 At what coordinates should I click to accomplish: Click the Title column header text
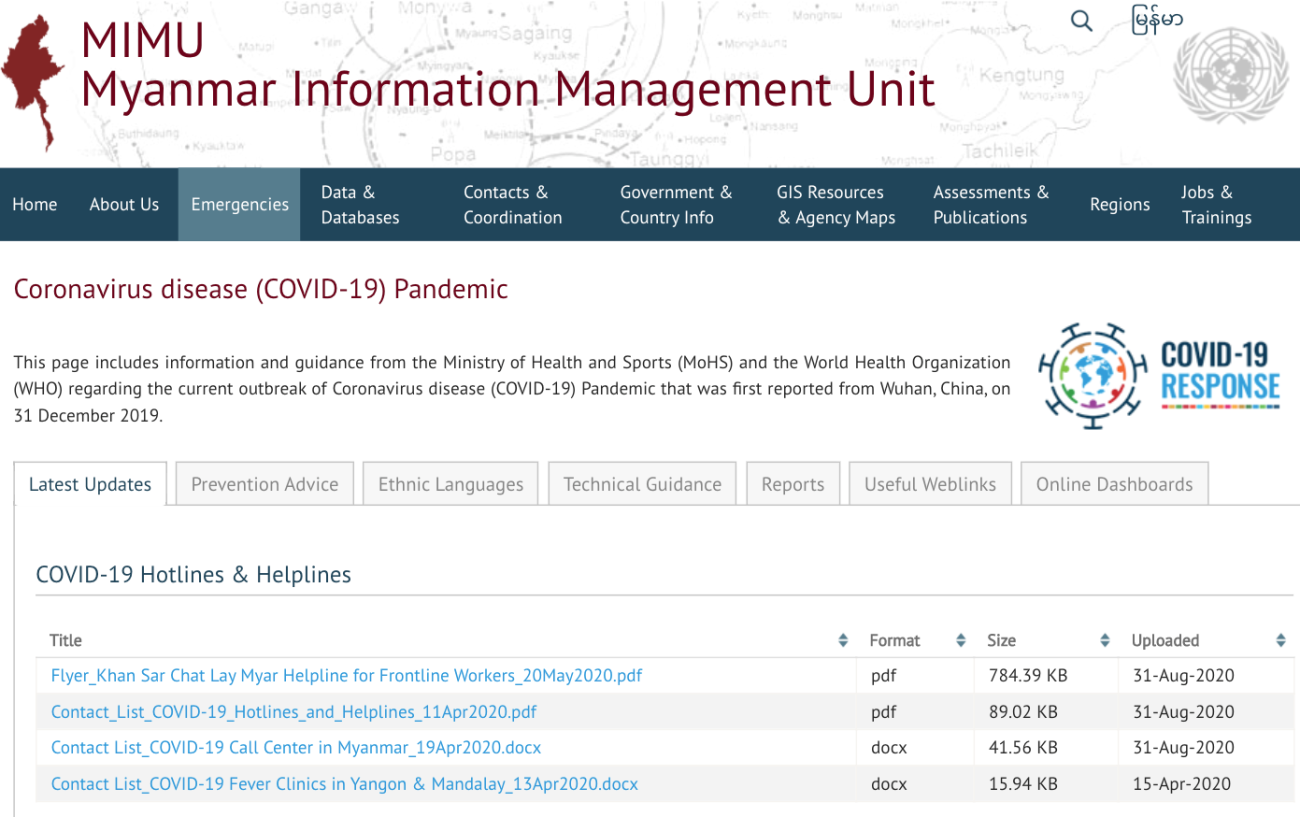tap(66, 640)
